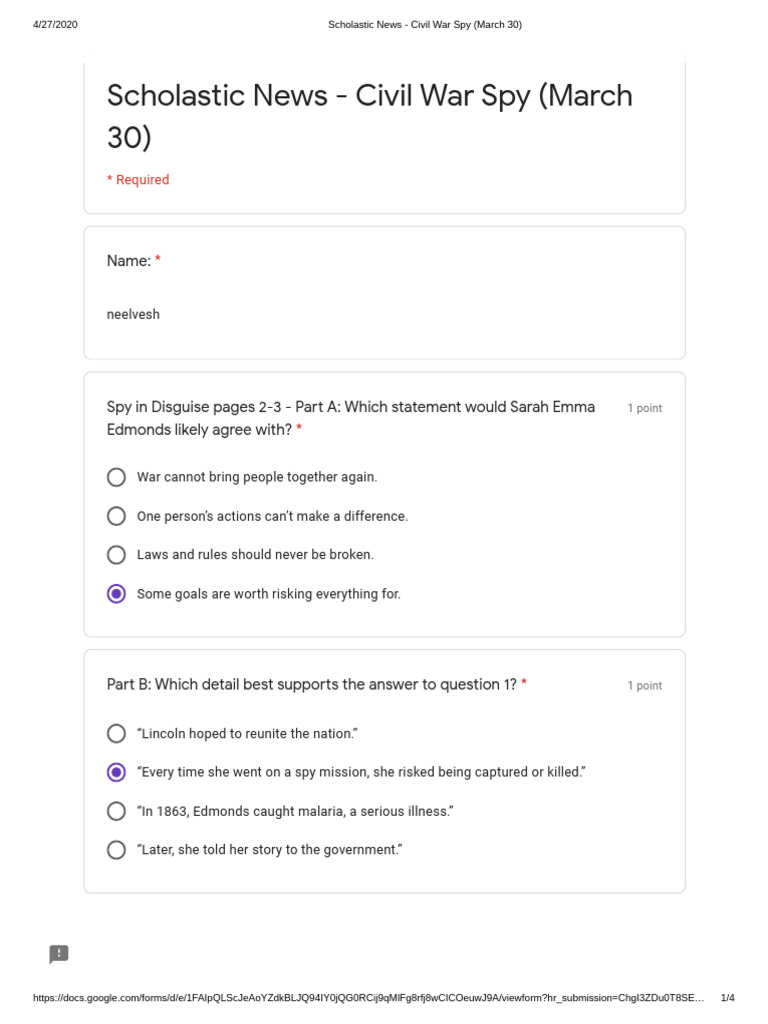Image resolution: width=768 pixels, height=1024 pixels.
Task: Click the "Name:" field label
Action: (129, 261)
